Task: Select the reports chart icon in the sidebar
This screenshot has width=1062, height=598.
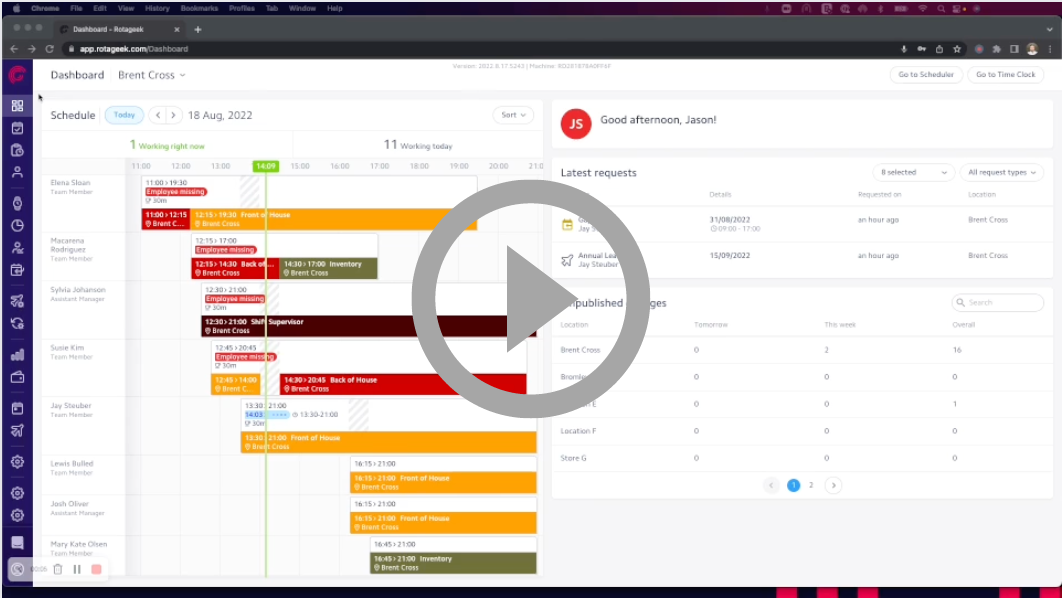Action: (x=17, y=352)
